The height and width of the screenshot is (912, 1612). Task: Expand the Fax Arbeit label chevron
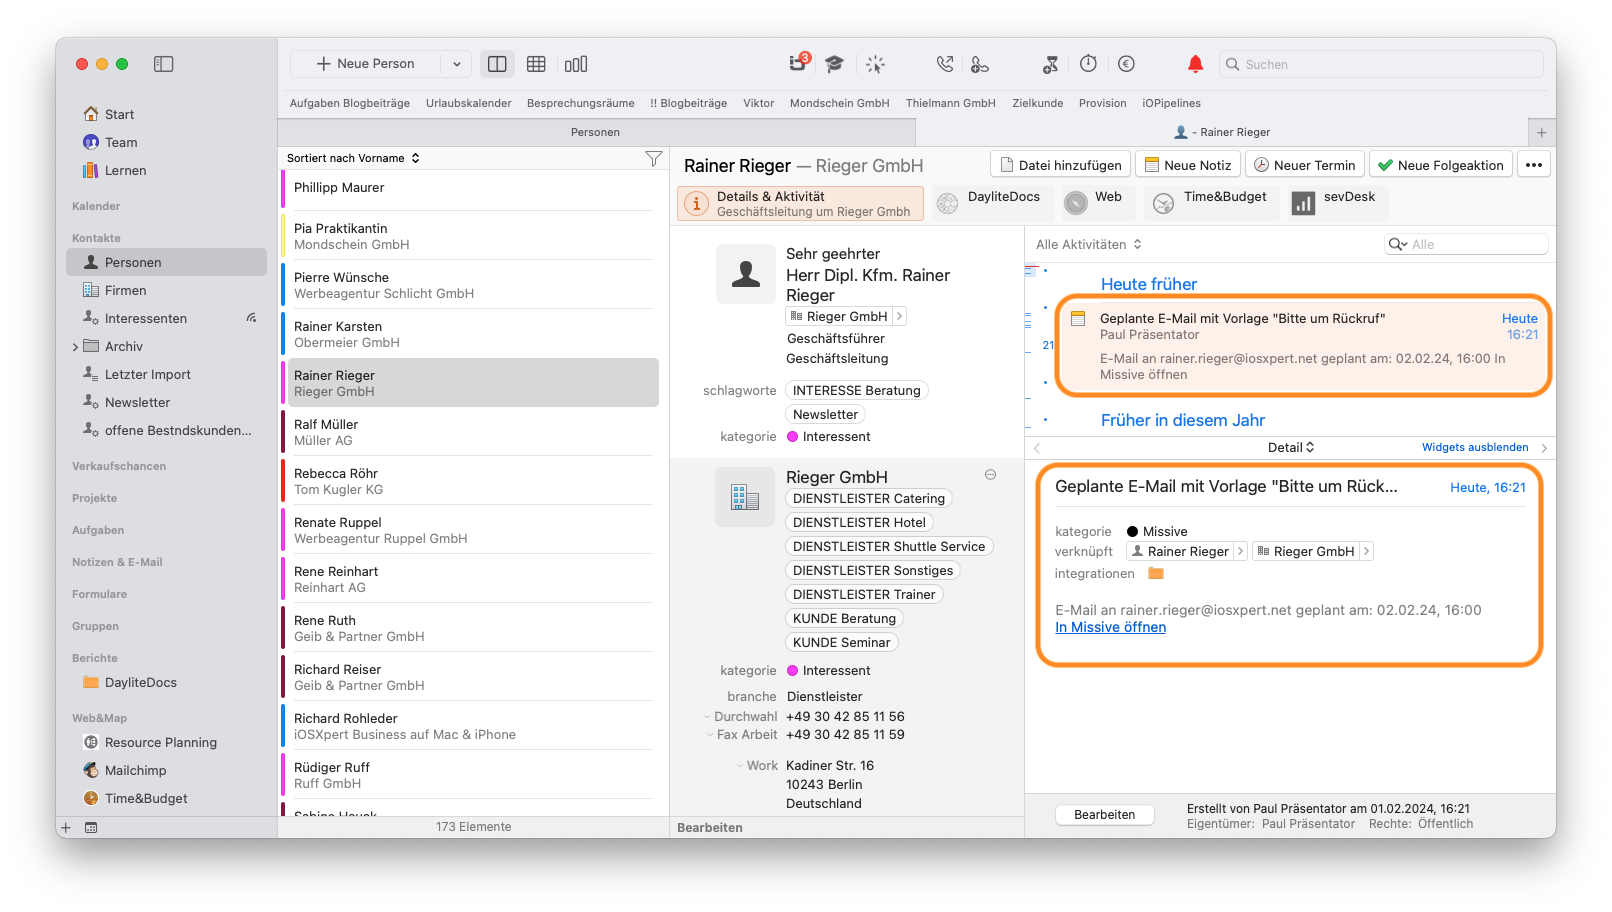click(x=710, y=735)
